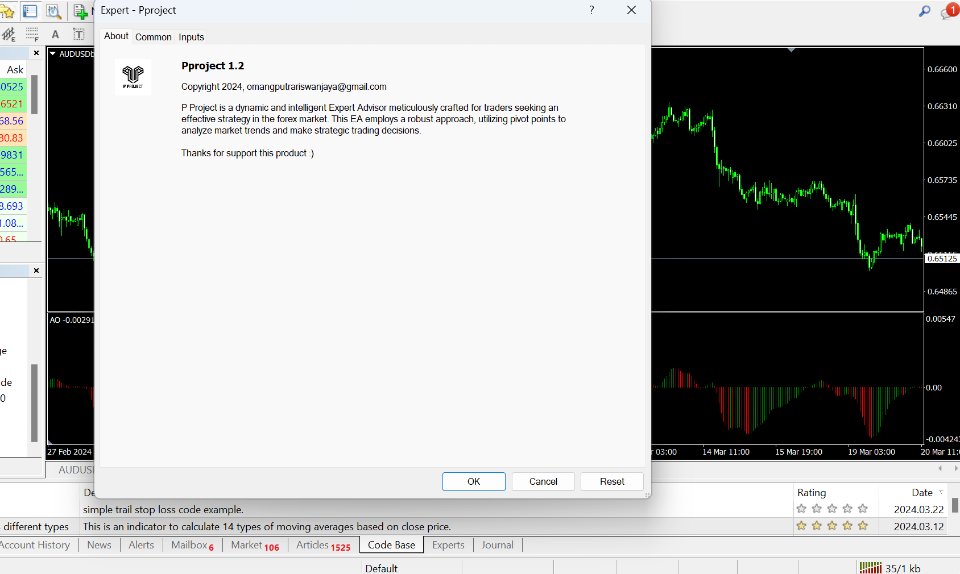Screen dimensions: 960x574
Task: Click the Ask column header in Market Watch
Action: [15, 69]
